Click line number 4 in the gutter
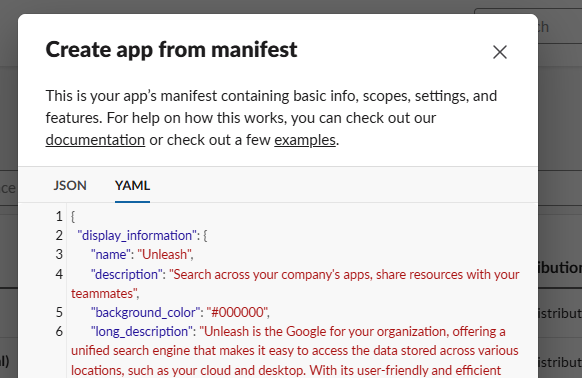Viewport: 582px width, 378px height. pos(59,274)
